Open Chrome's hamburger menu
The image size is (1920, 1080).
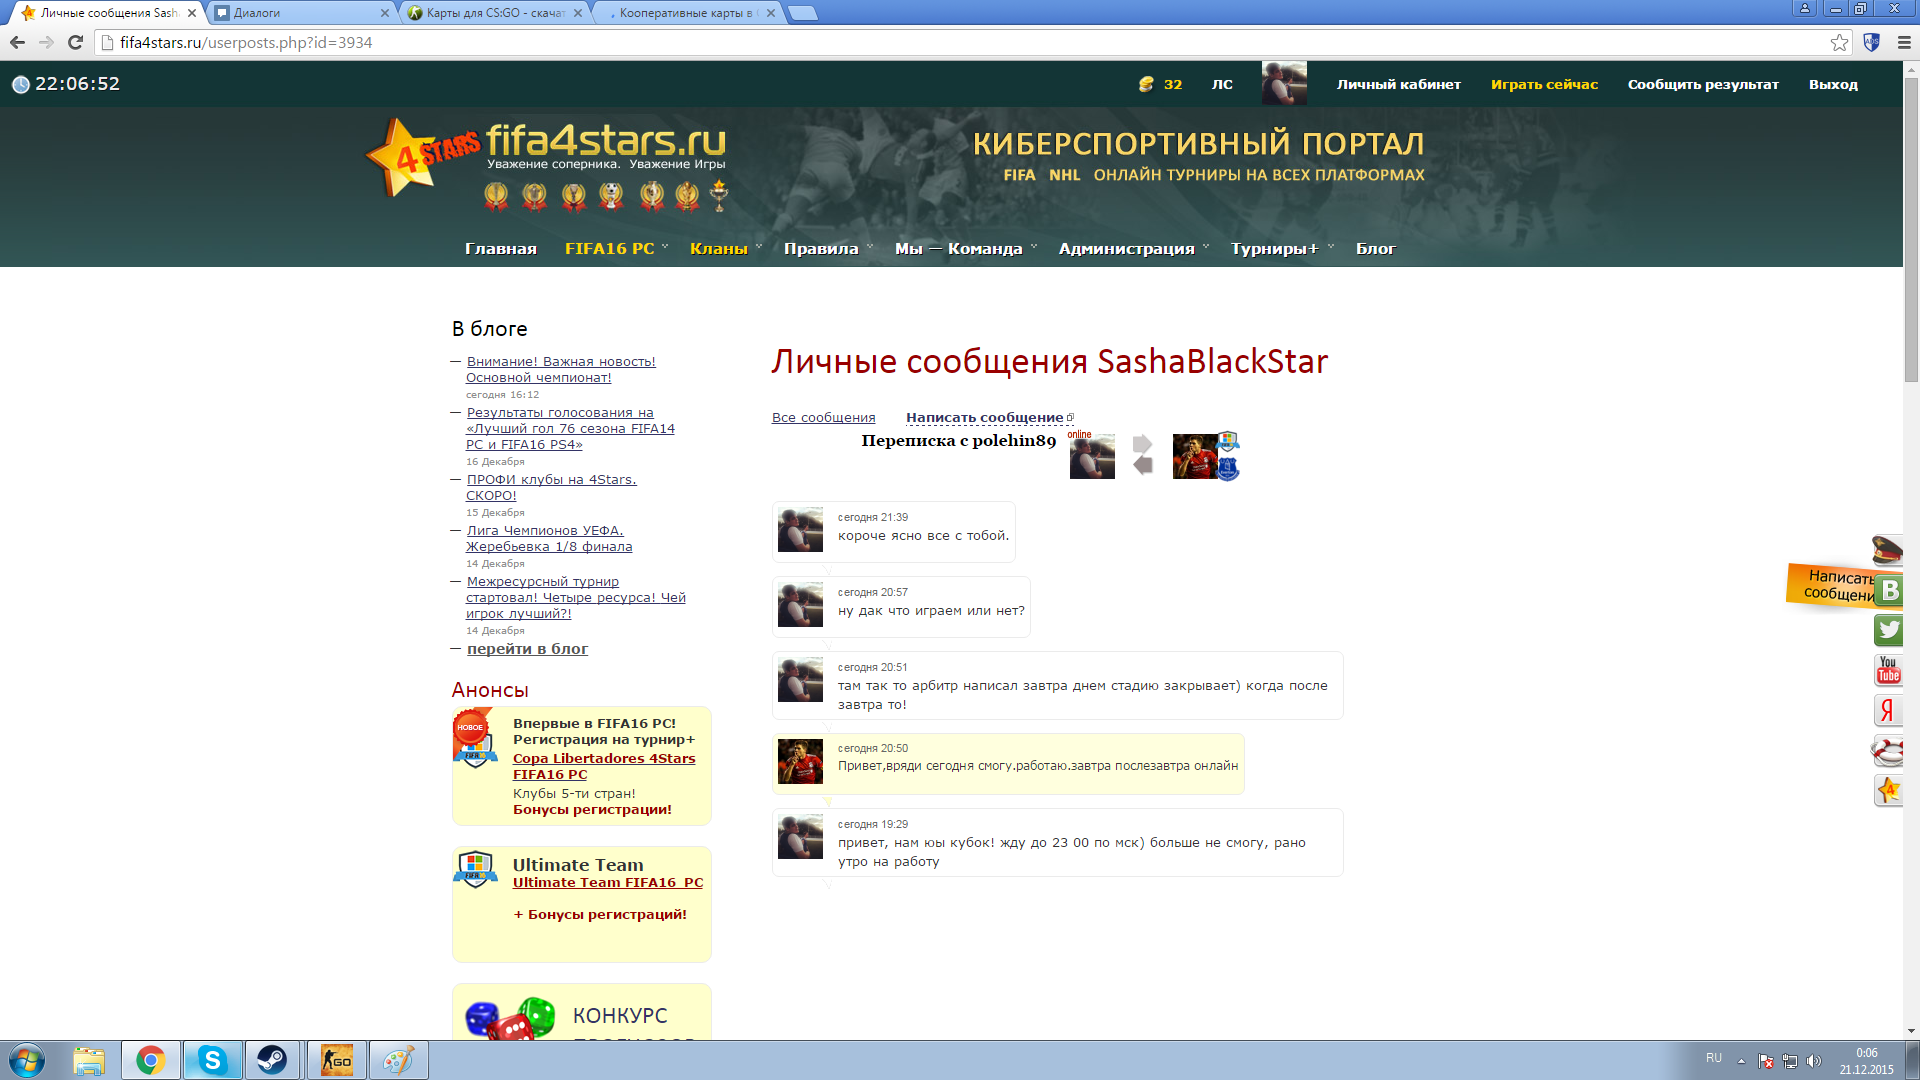(x=1904, y=42)
